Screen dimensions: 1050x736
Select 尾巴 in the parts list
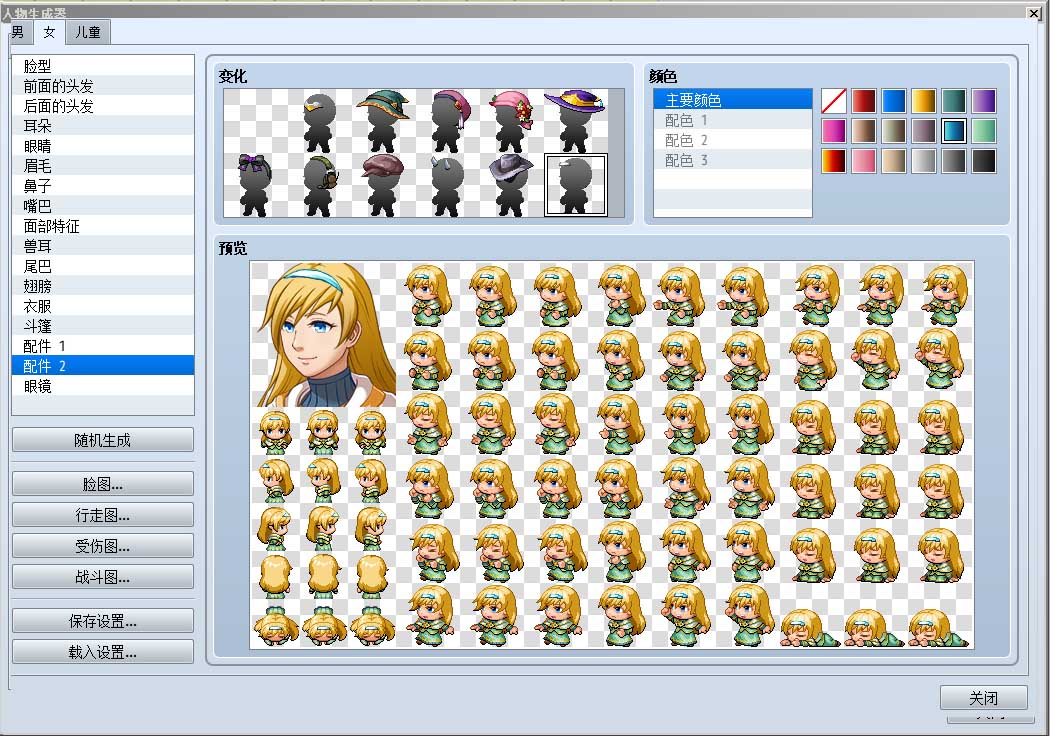pyautogui.click(x=103, y=266)
